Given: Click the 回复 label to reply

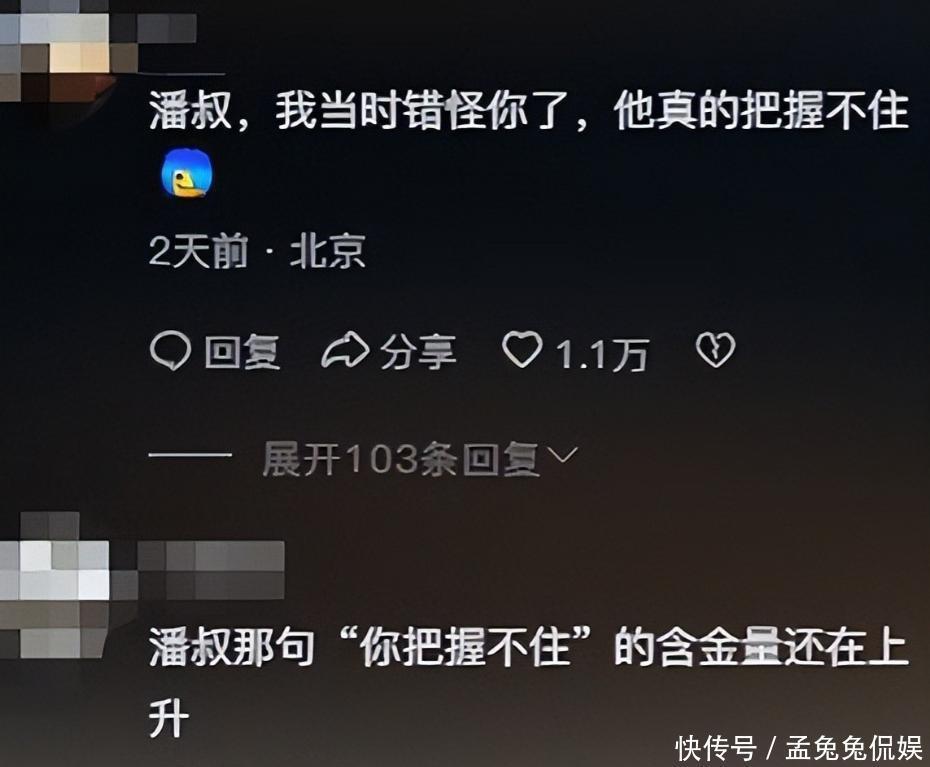Looking at the screenshot, I should point(242,352).
